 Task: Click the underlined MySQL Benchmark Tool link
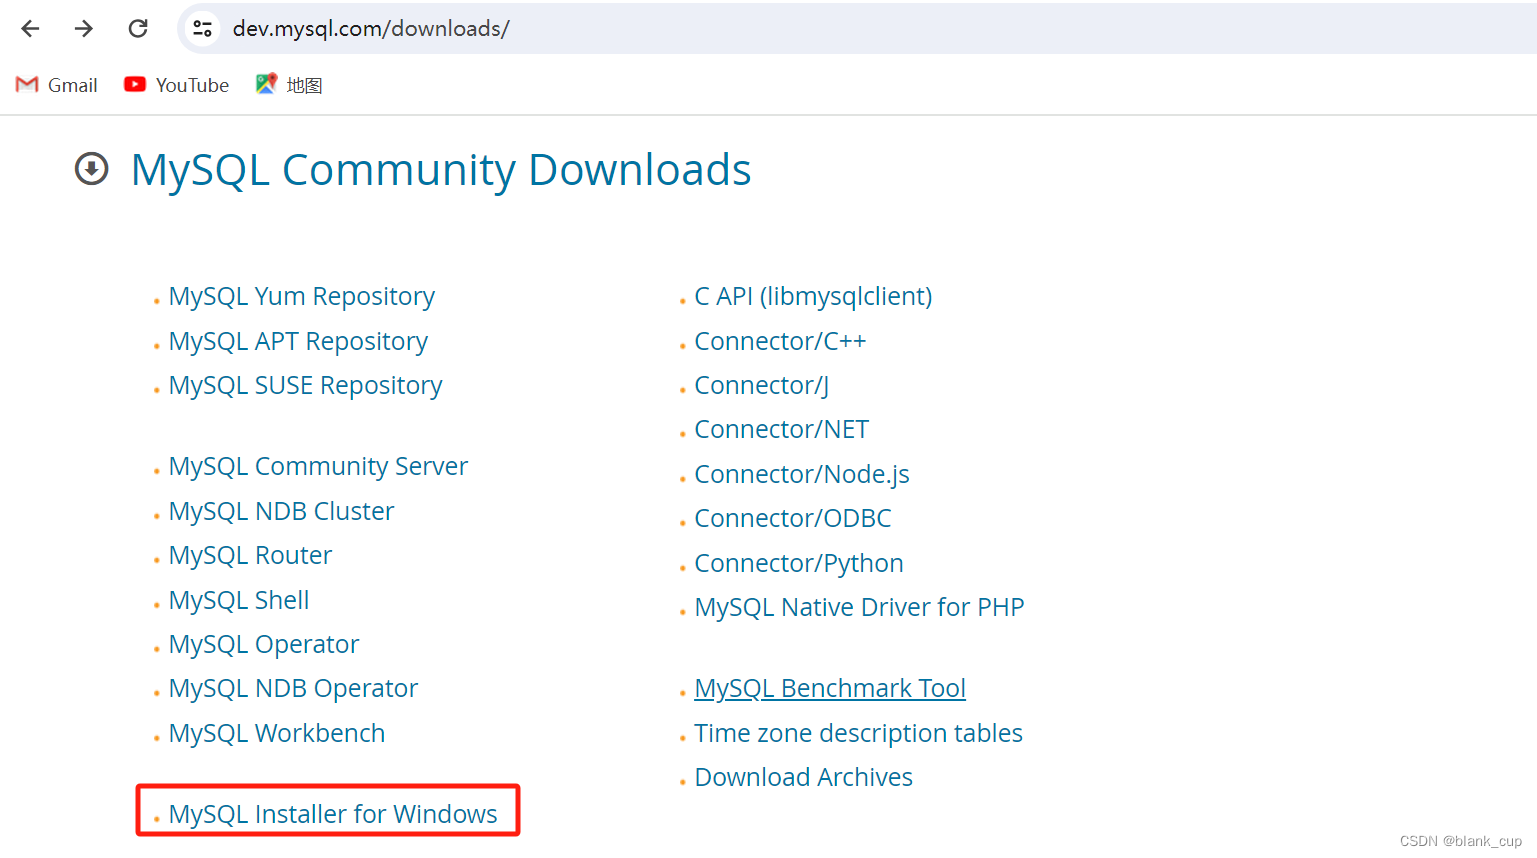click(830, 688)
